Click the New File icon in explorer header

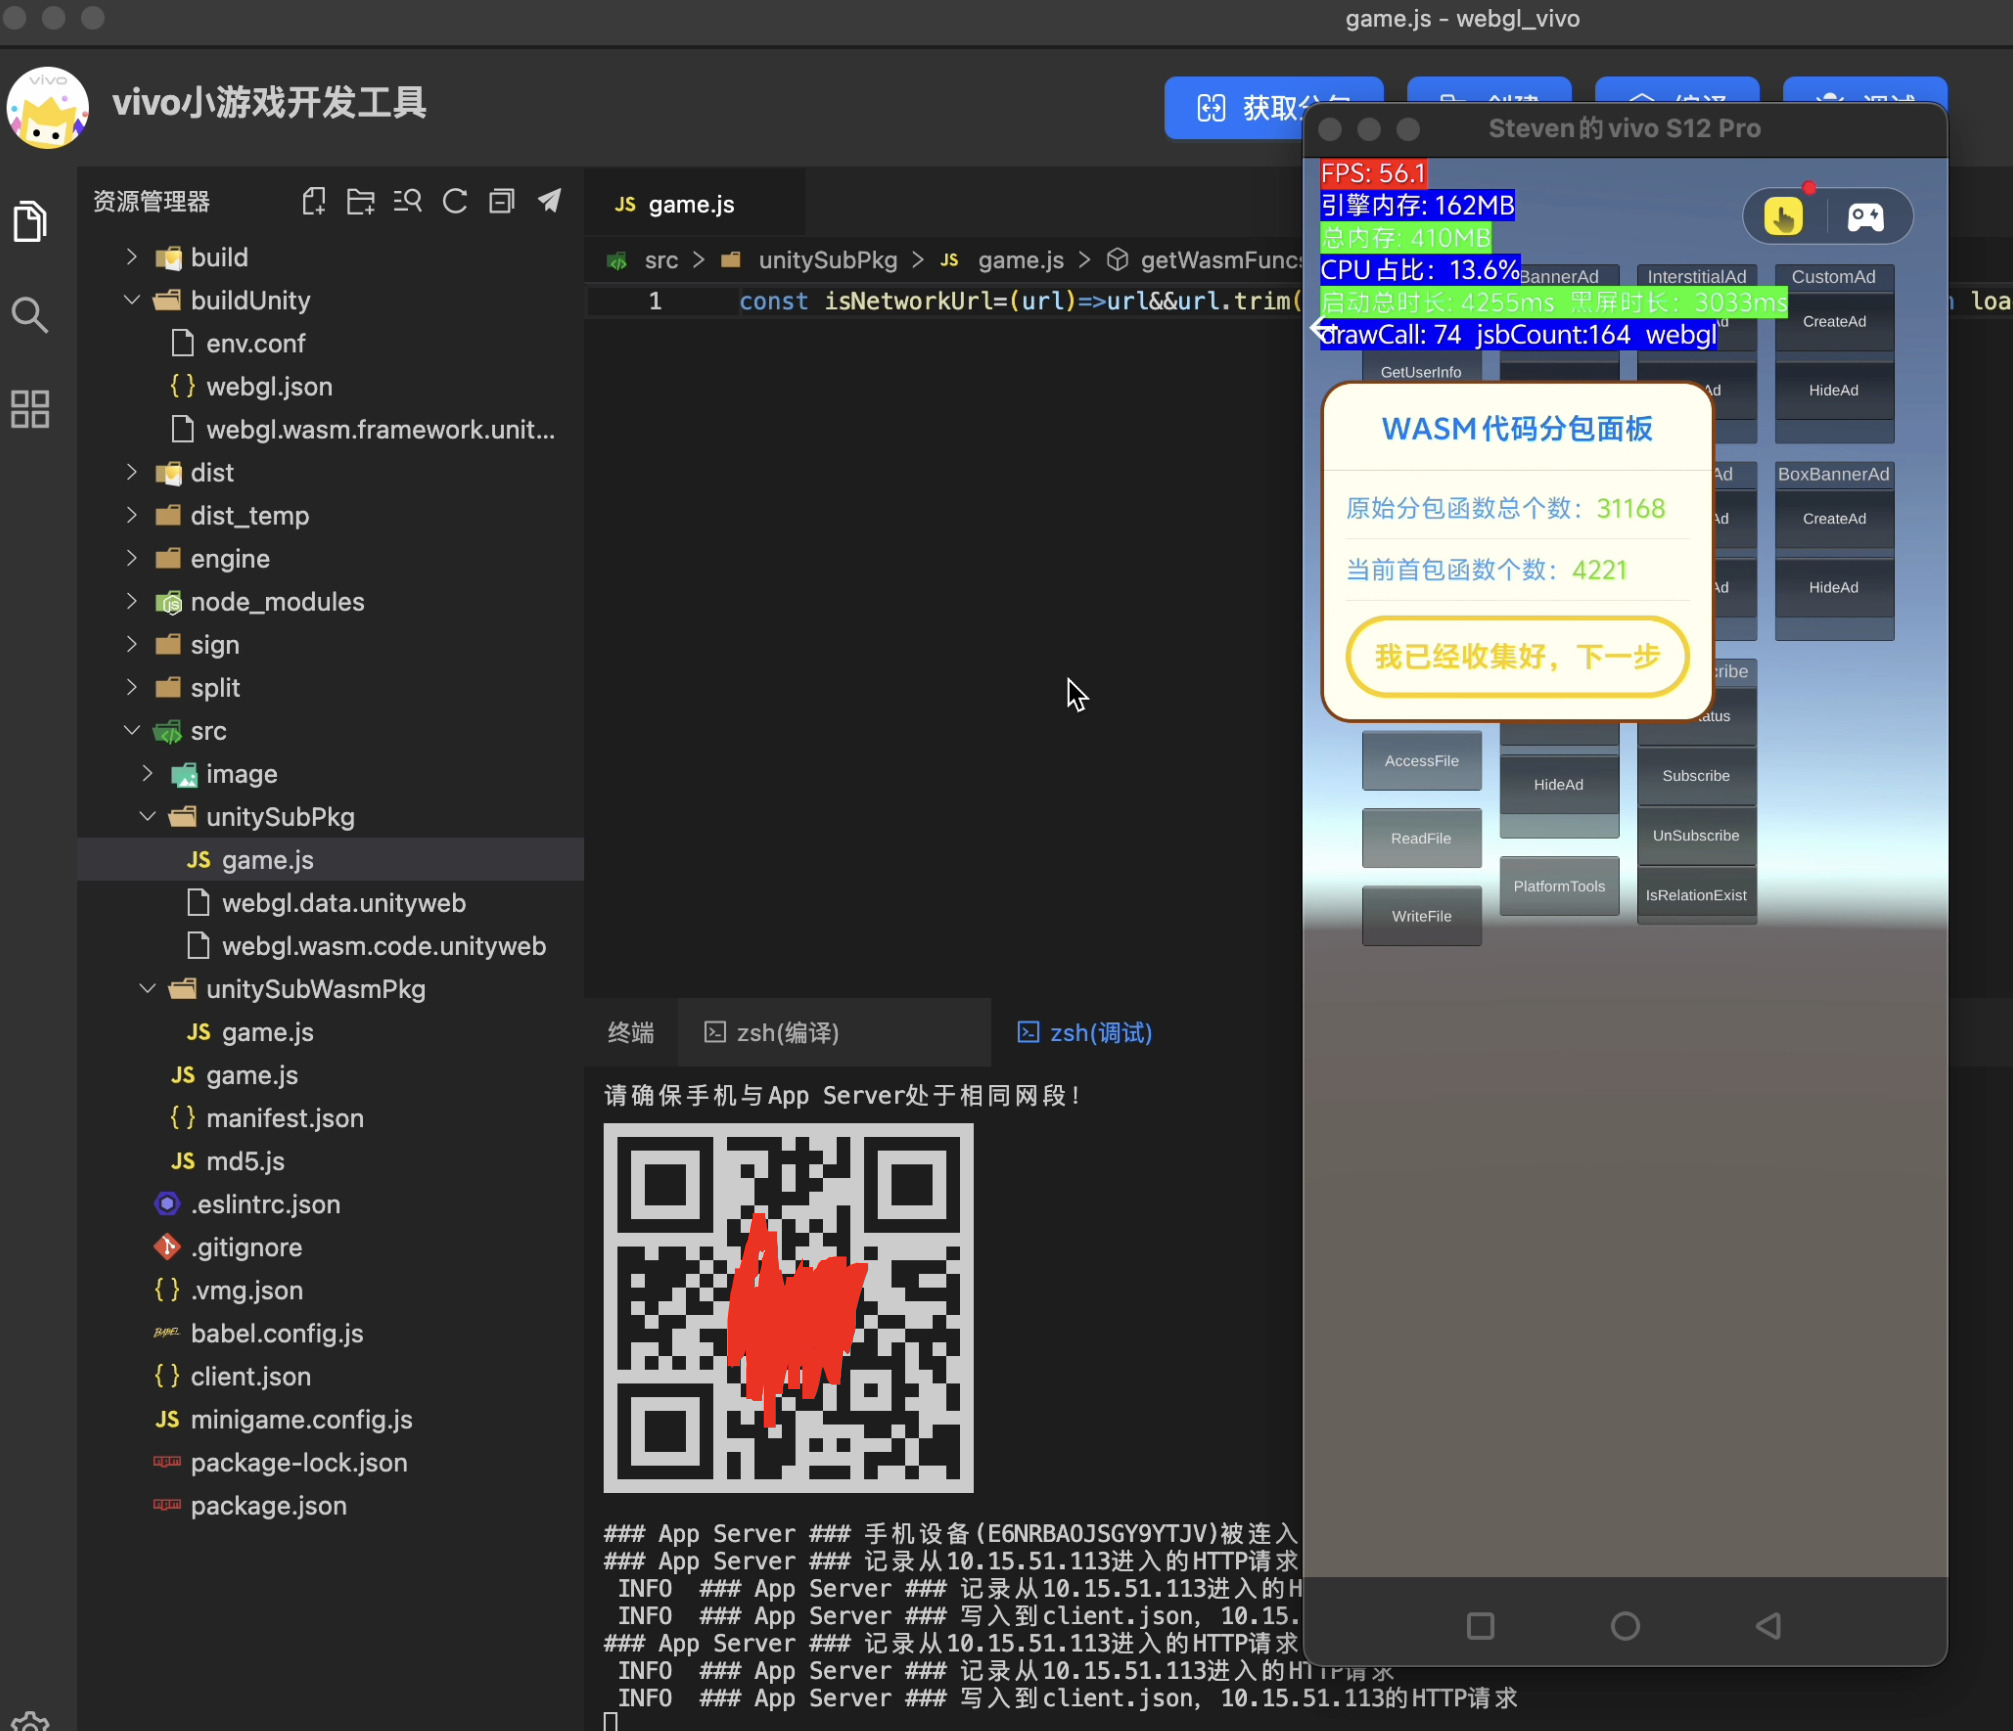pyautogui.click(x=314, y=201)
